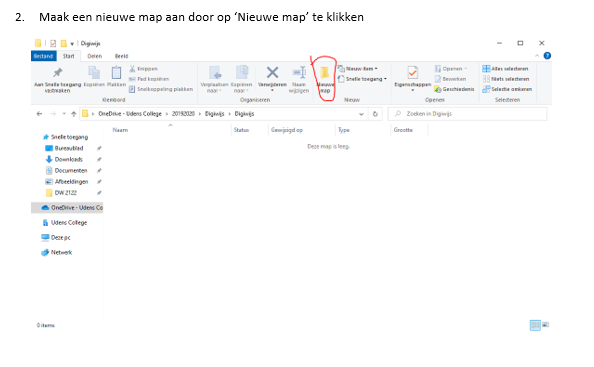Screen dimensions: 594x367
Task: Click the Naam wijzigen rename icon
Action: coord(299,72)
